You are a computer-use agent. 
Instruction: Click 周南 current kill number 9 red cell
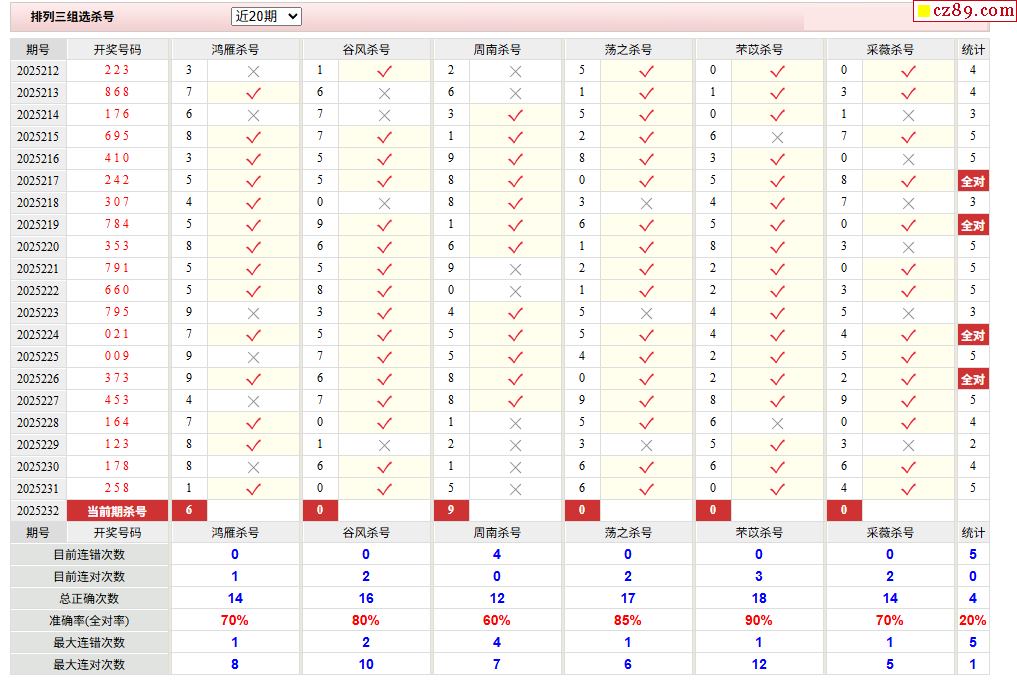[x=451, y=510]
